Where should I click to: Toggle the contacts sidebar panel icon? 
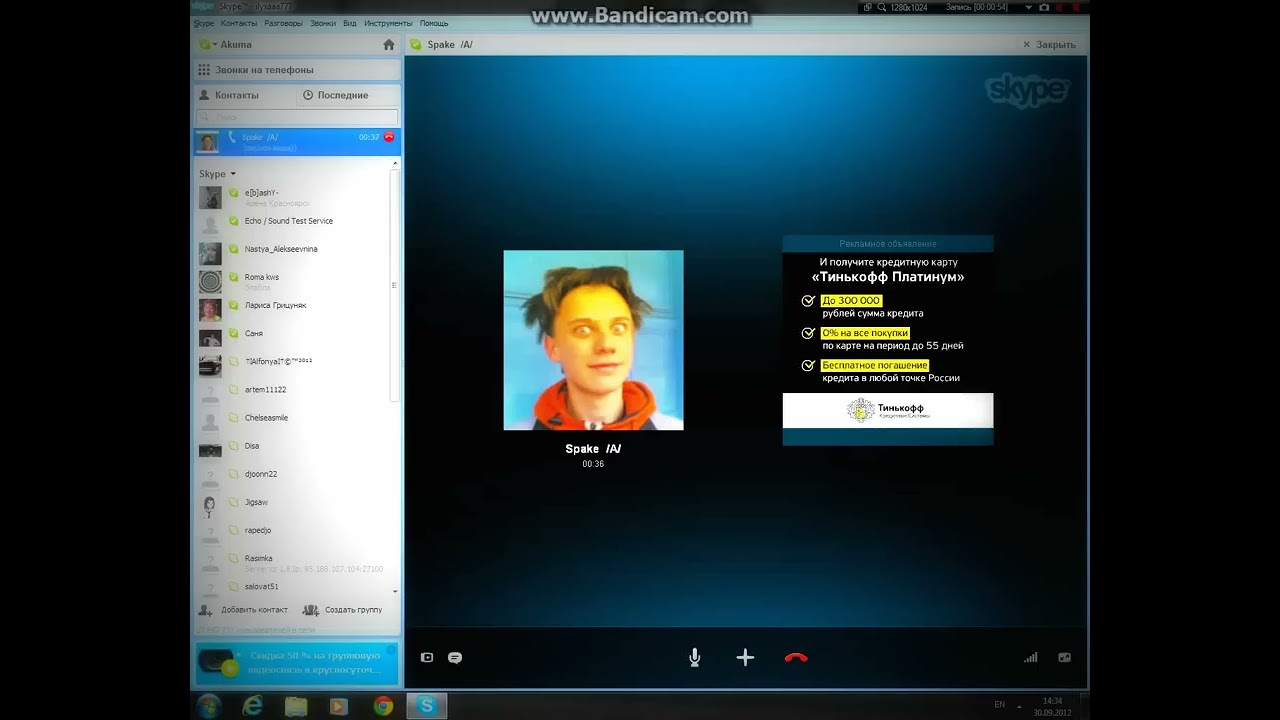(x=427, y=657)
